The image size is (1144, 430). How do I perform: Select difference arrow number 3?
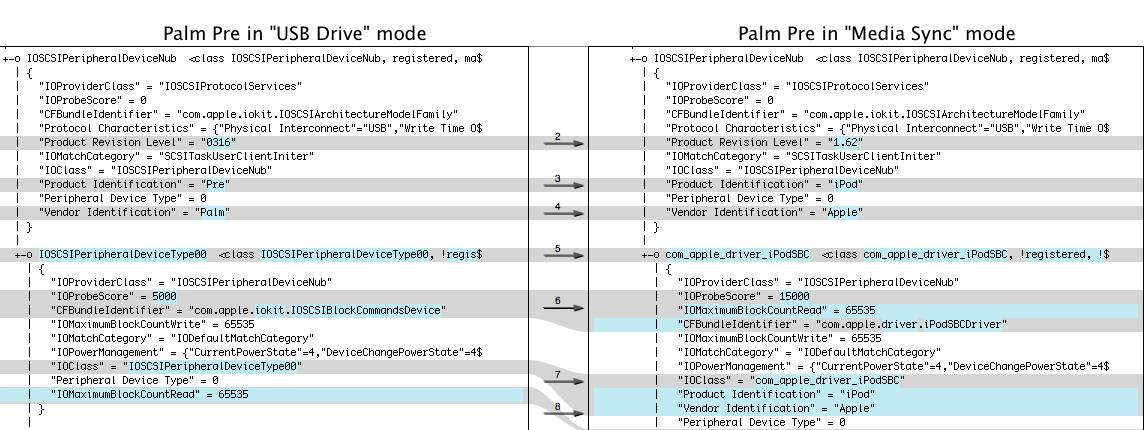point(563,185)
